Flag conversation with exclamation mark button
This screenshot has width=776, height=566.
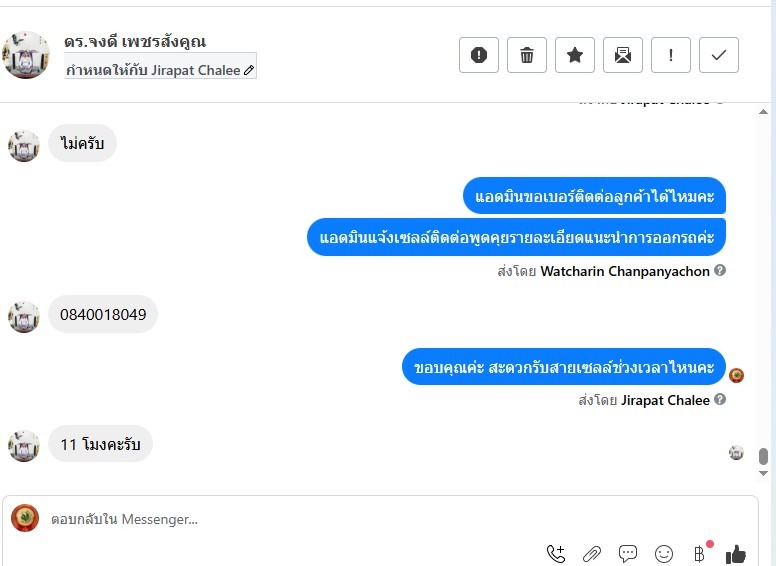[671, 55]
